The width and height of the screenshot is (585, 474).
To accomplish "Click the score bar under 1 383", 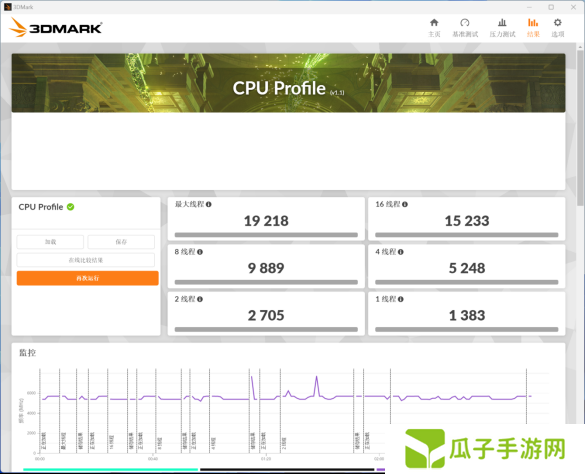I will click(x=467, y=329).
